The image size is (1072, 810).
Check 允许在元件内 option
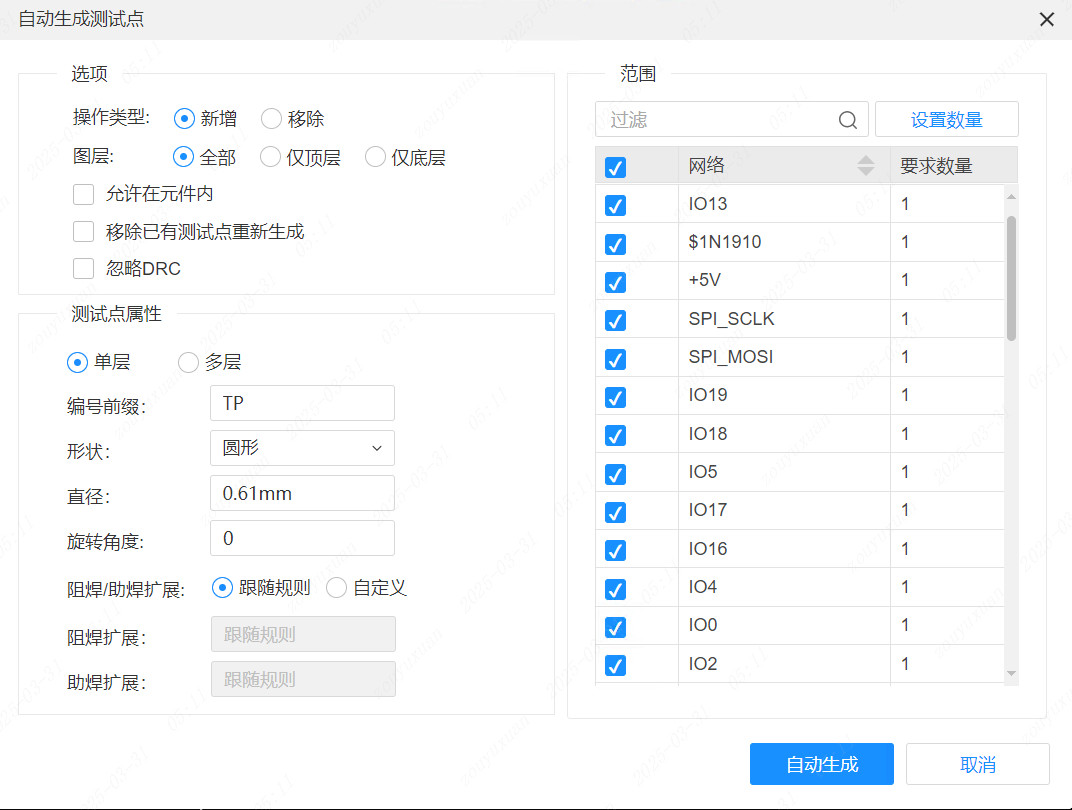pos(84,194)
